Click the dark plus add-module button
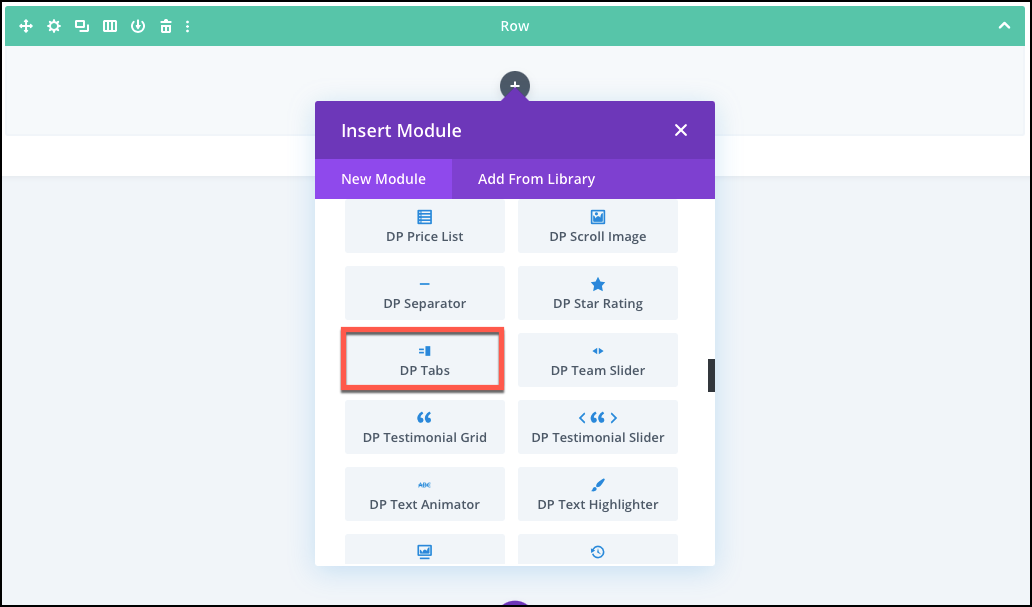The width and height of the screenshot is (1032, 607). (515, 86)
